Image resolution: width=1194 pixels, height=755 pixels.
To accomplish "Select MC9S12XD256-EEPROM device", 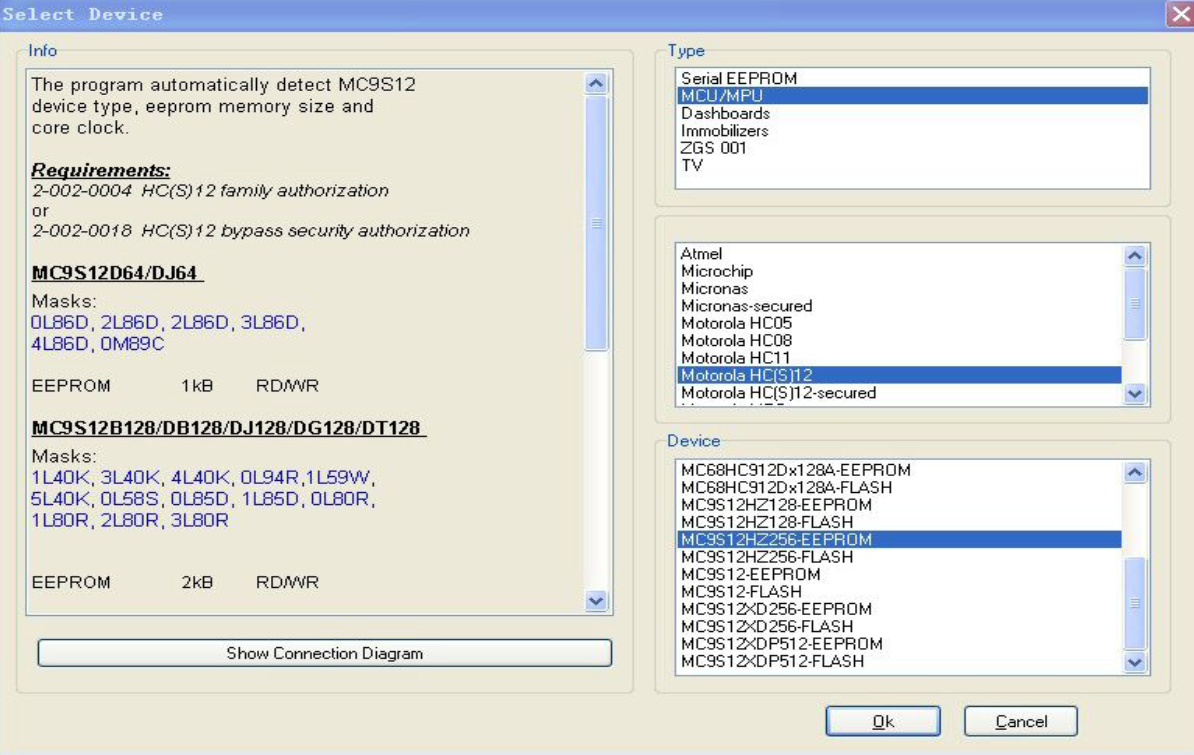I will pyautogui.click(x=899, y=609).
